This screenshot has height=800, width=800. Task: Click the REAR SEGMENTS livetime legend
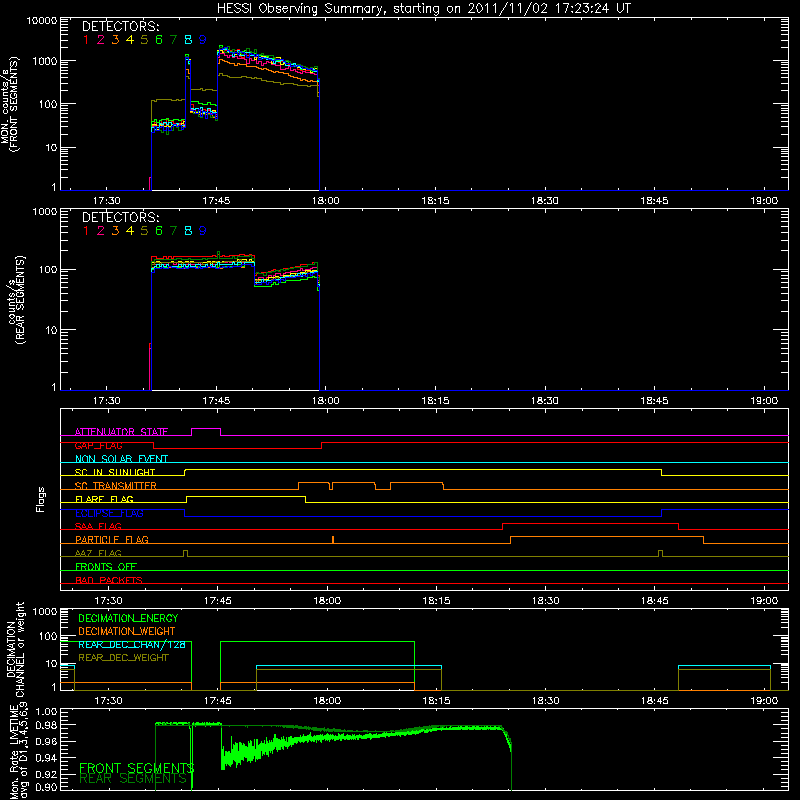[x=133, y=779]
